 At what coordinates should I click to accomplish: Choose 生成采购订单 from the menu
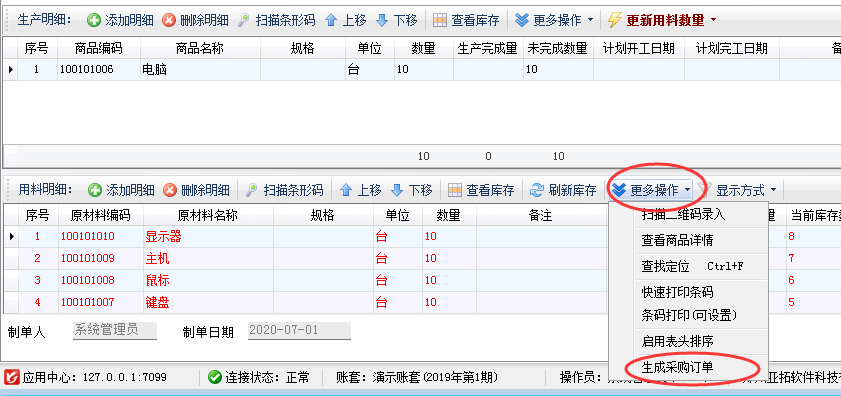(677, 367)
